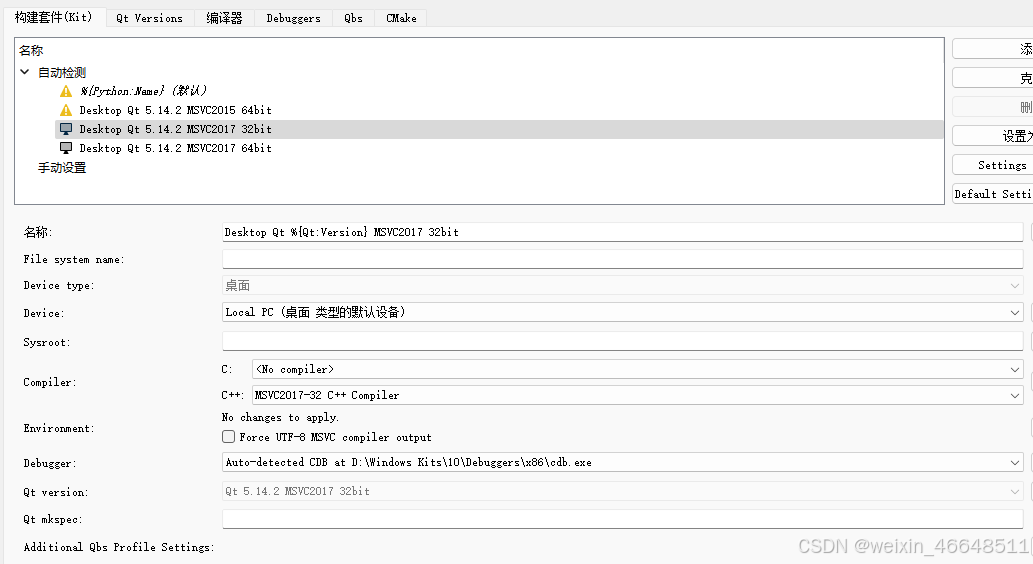Screen dimensions: 1033x564
Task: Open the Debugger dropdown
Action: coord(621,462)
